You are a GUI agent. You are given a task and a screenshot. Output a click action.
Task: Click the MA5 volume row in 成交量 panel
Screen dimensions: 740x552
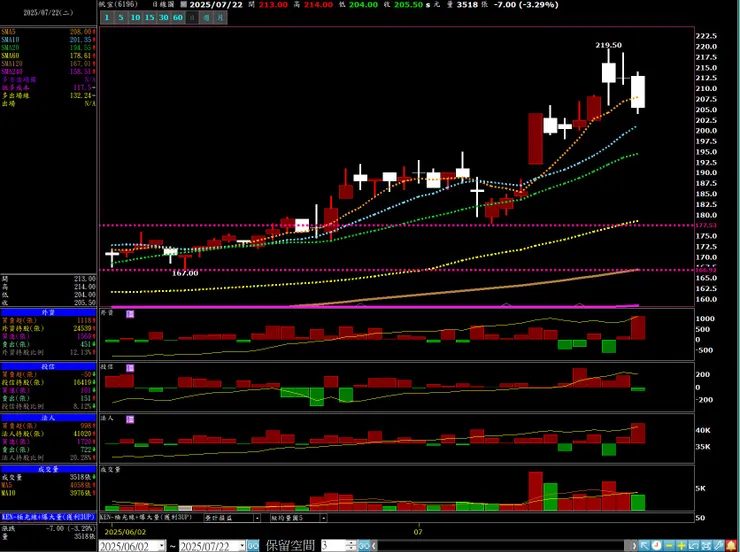[48, 485]
